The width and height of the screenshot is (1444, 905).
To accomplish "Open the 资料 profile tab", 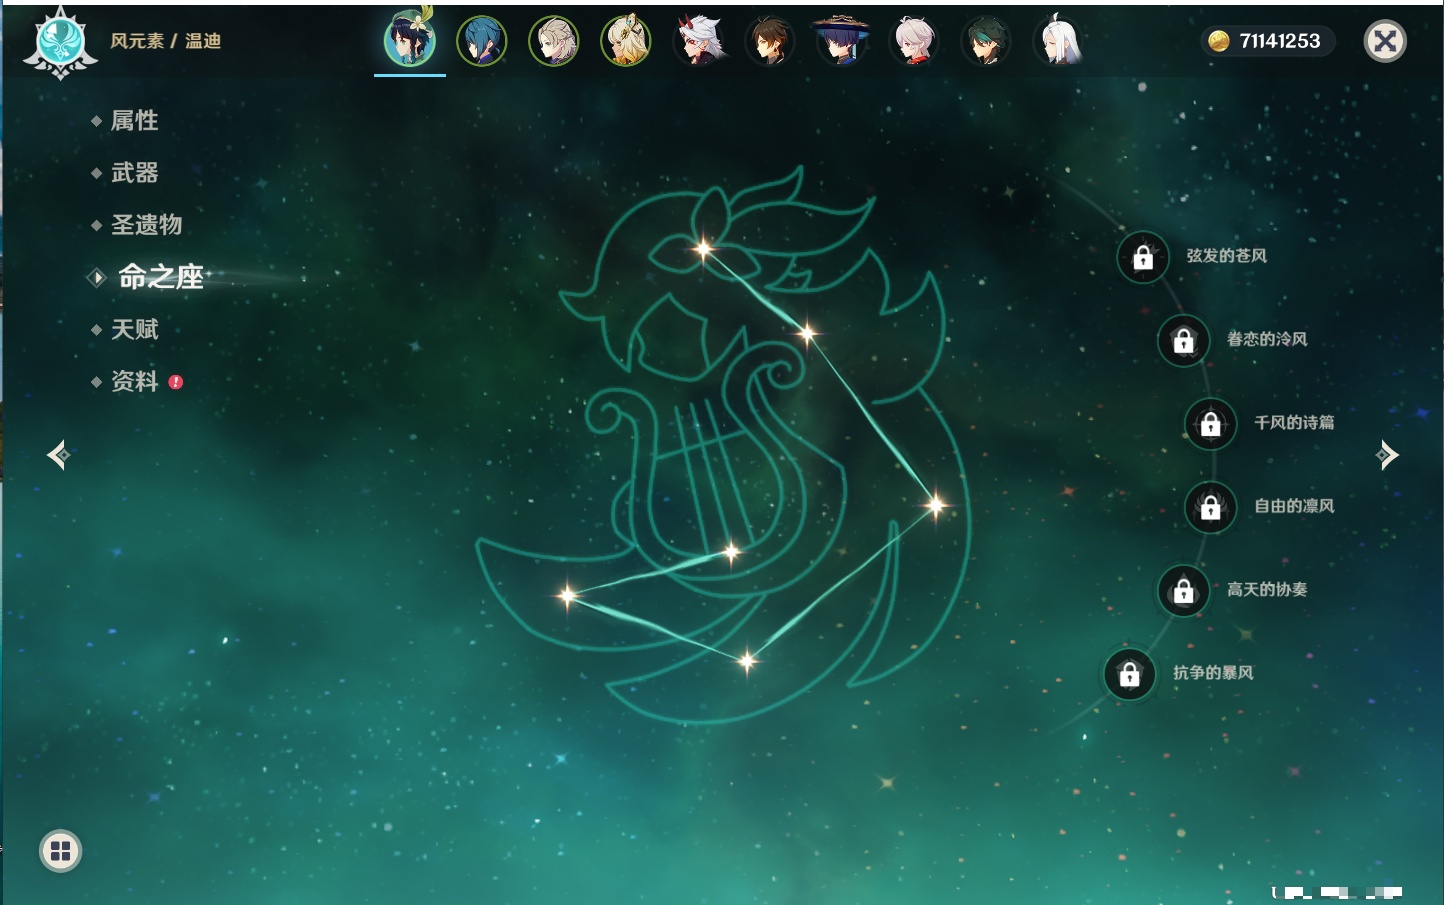I will point(134,381).
